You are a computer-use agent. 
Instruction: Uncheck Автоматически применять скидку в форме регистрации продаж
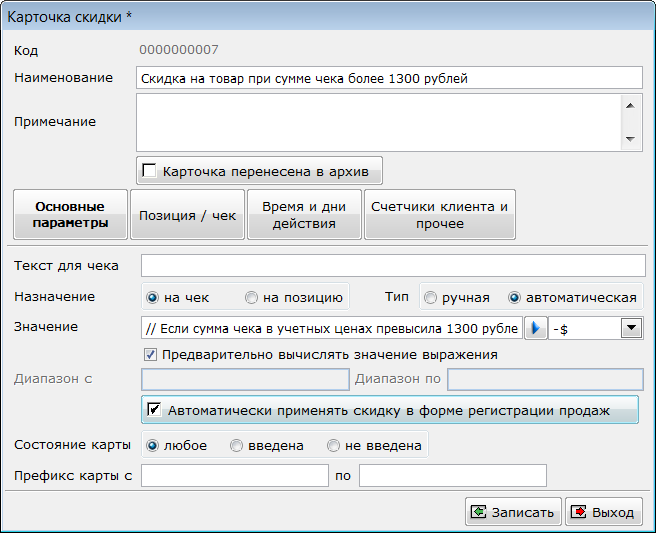click(154, 410)
